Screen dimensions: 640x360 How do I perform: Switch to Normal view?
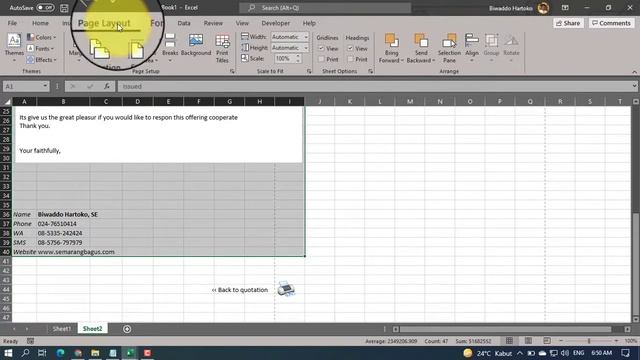coord(509,341)
